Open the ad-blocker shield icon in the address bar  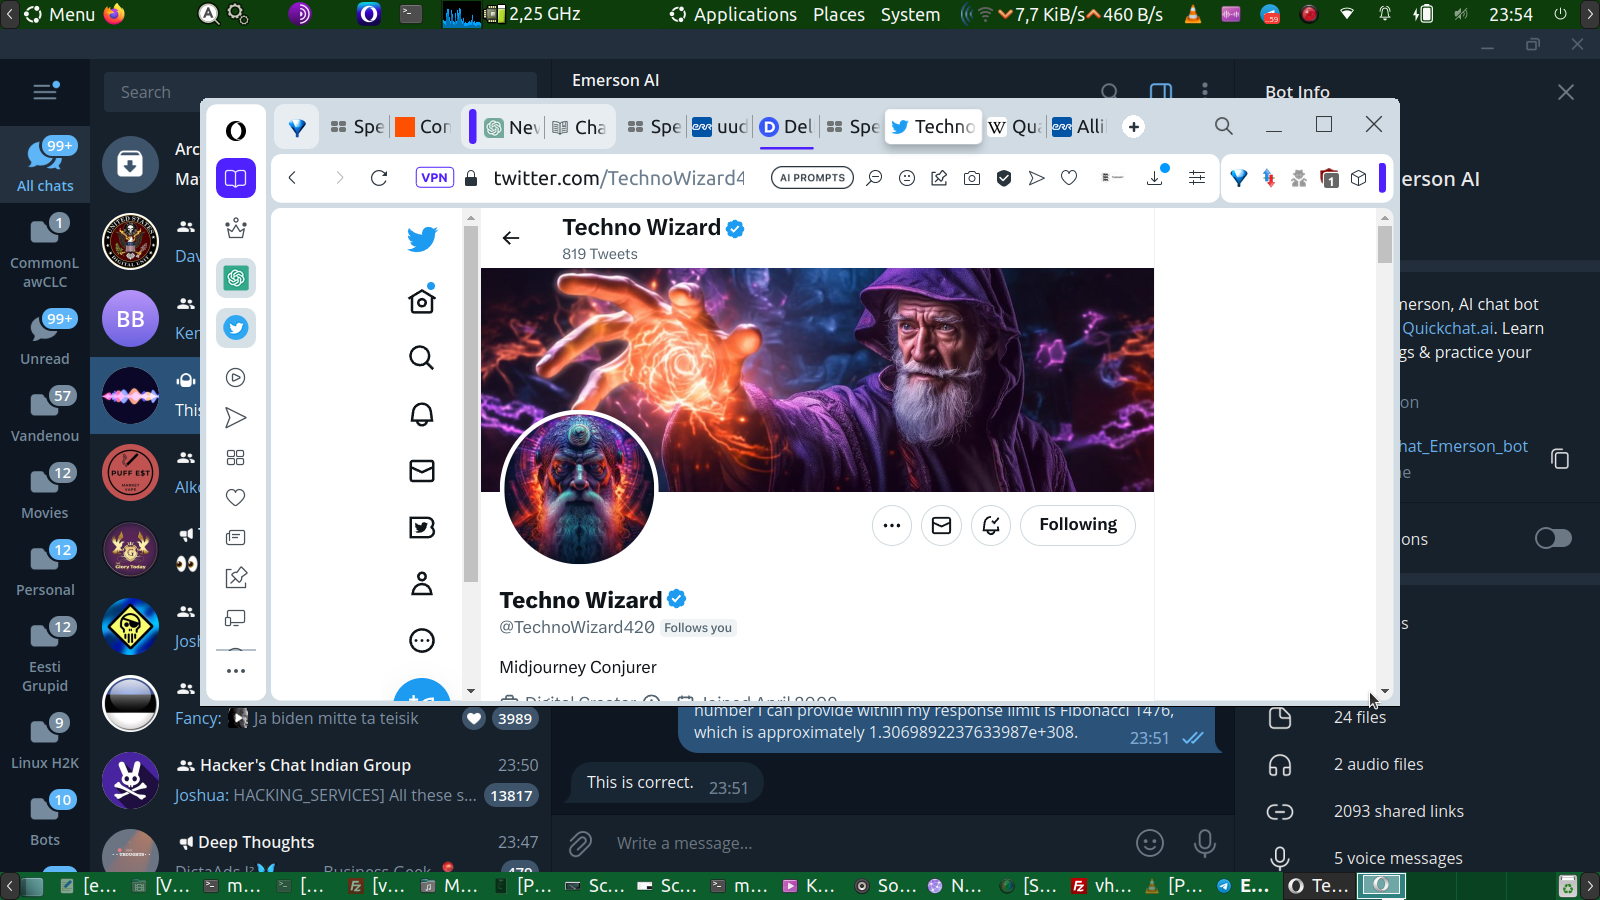(1004, 178)
